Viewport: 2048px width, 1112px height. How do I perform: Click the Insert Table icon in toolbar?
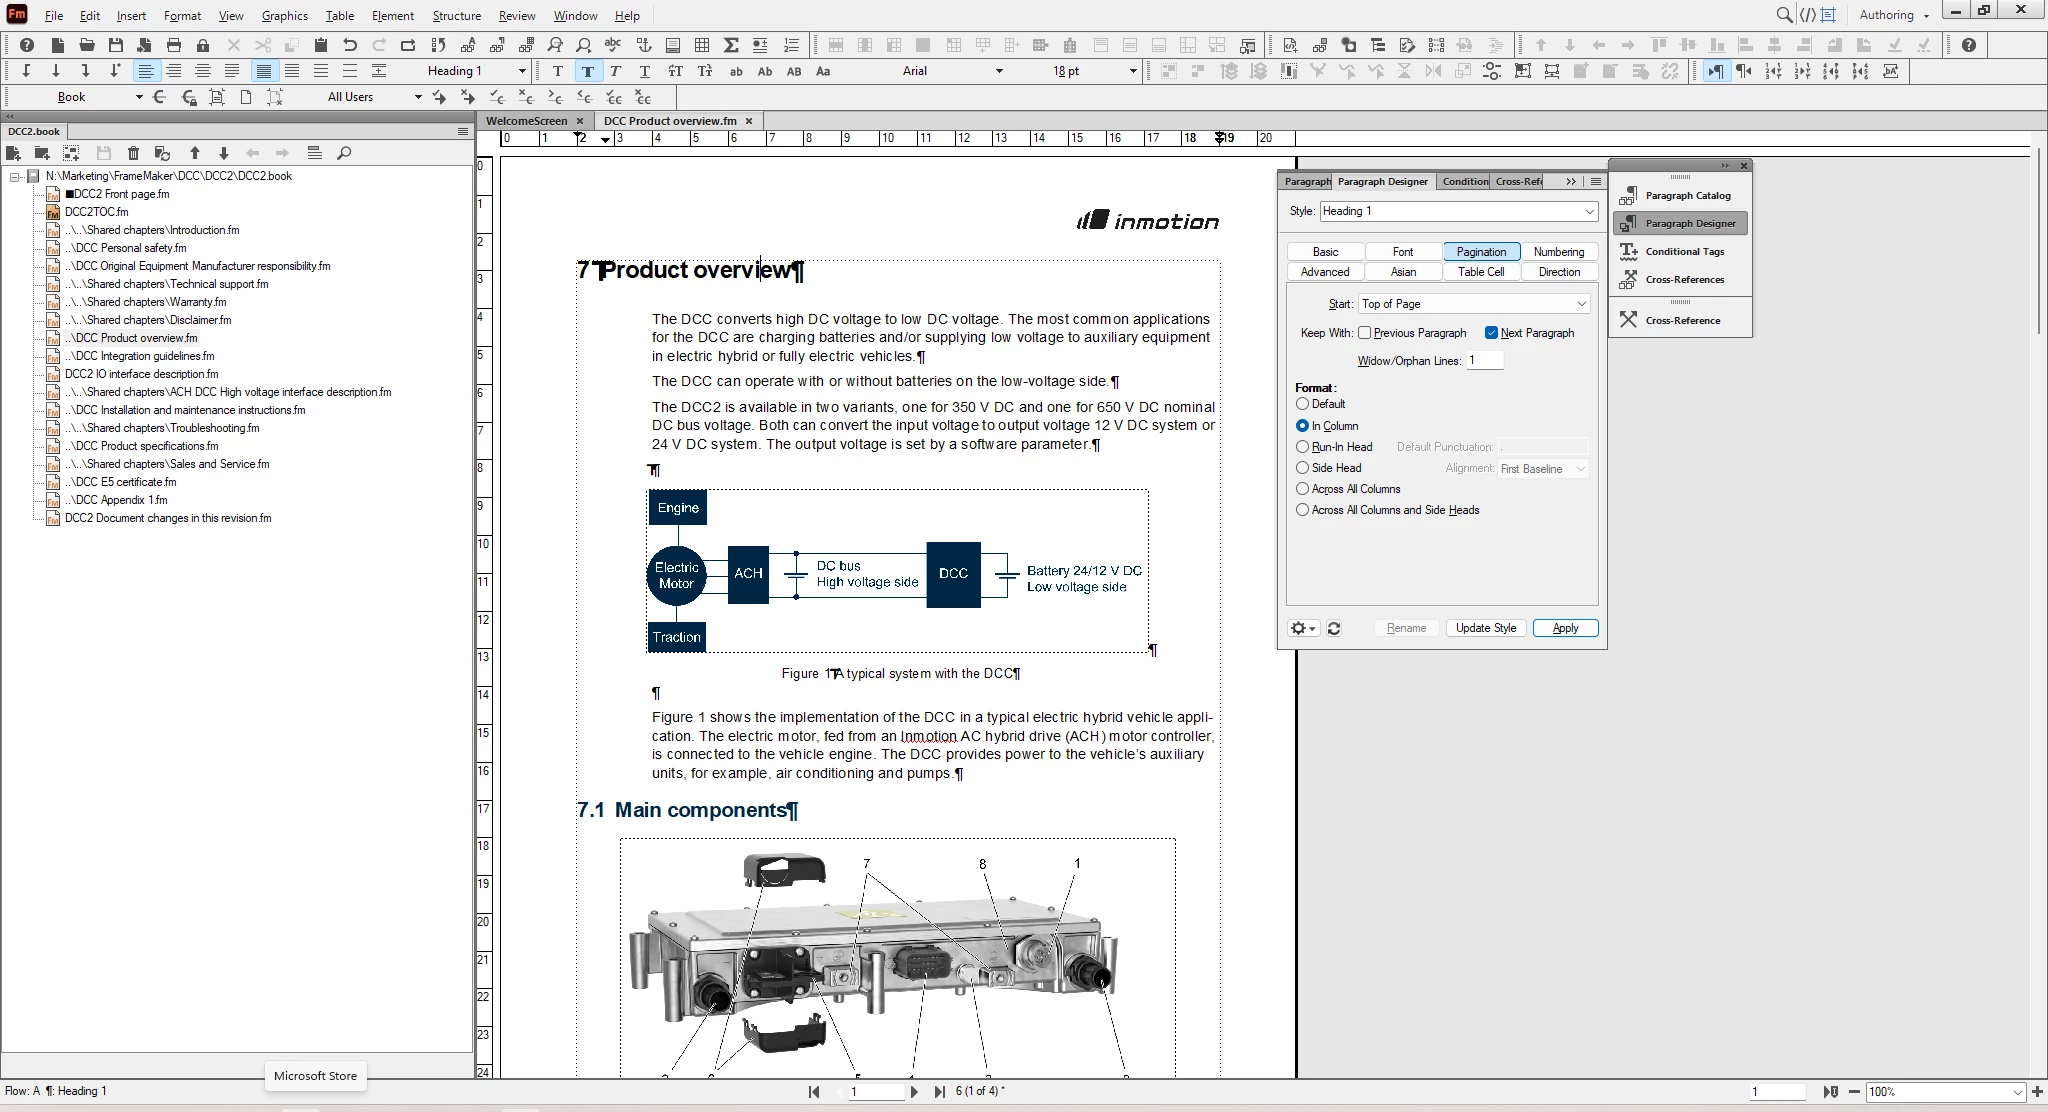[702, 45]
